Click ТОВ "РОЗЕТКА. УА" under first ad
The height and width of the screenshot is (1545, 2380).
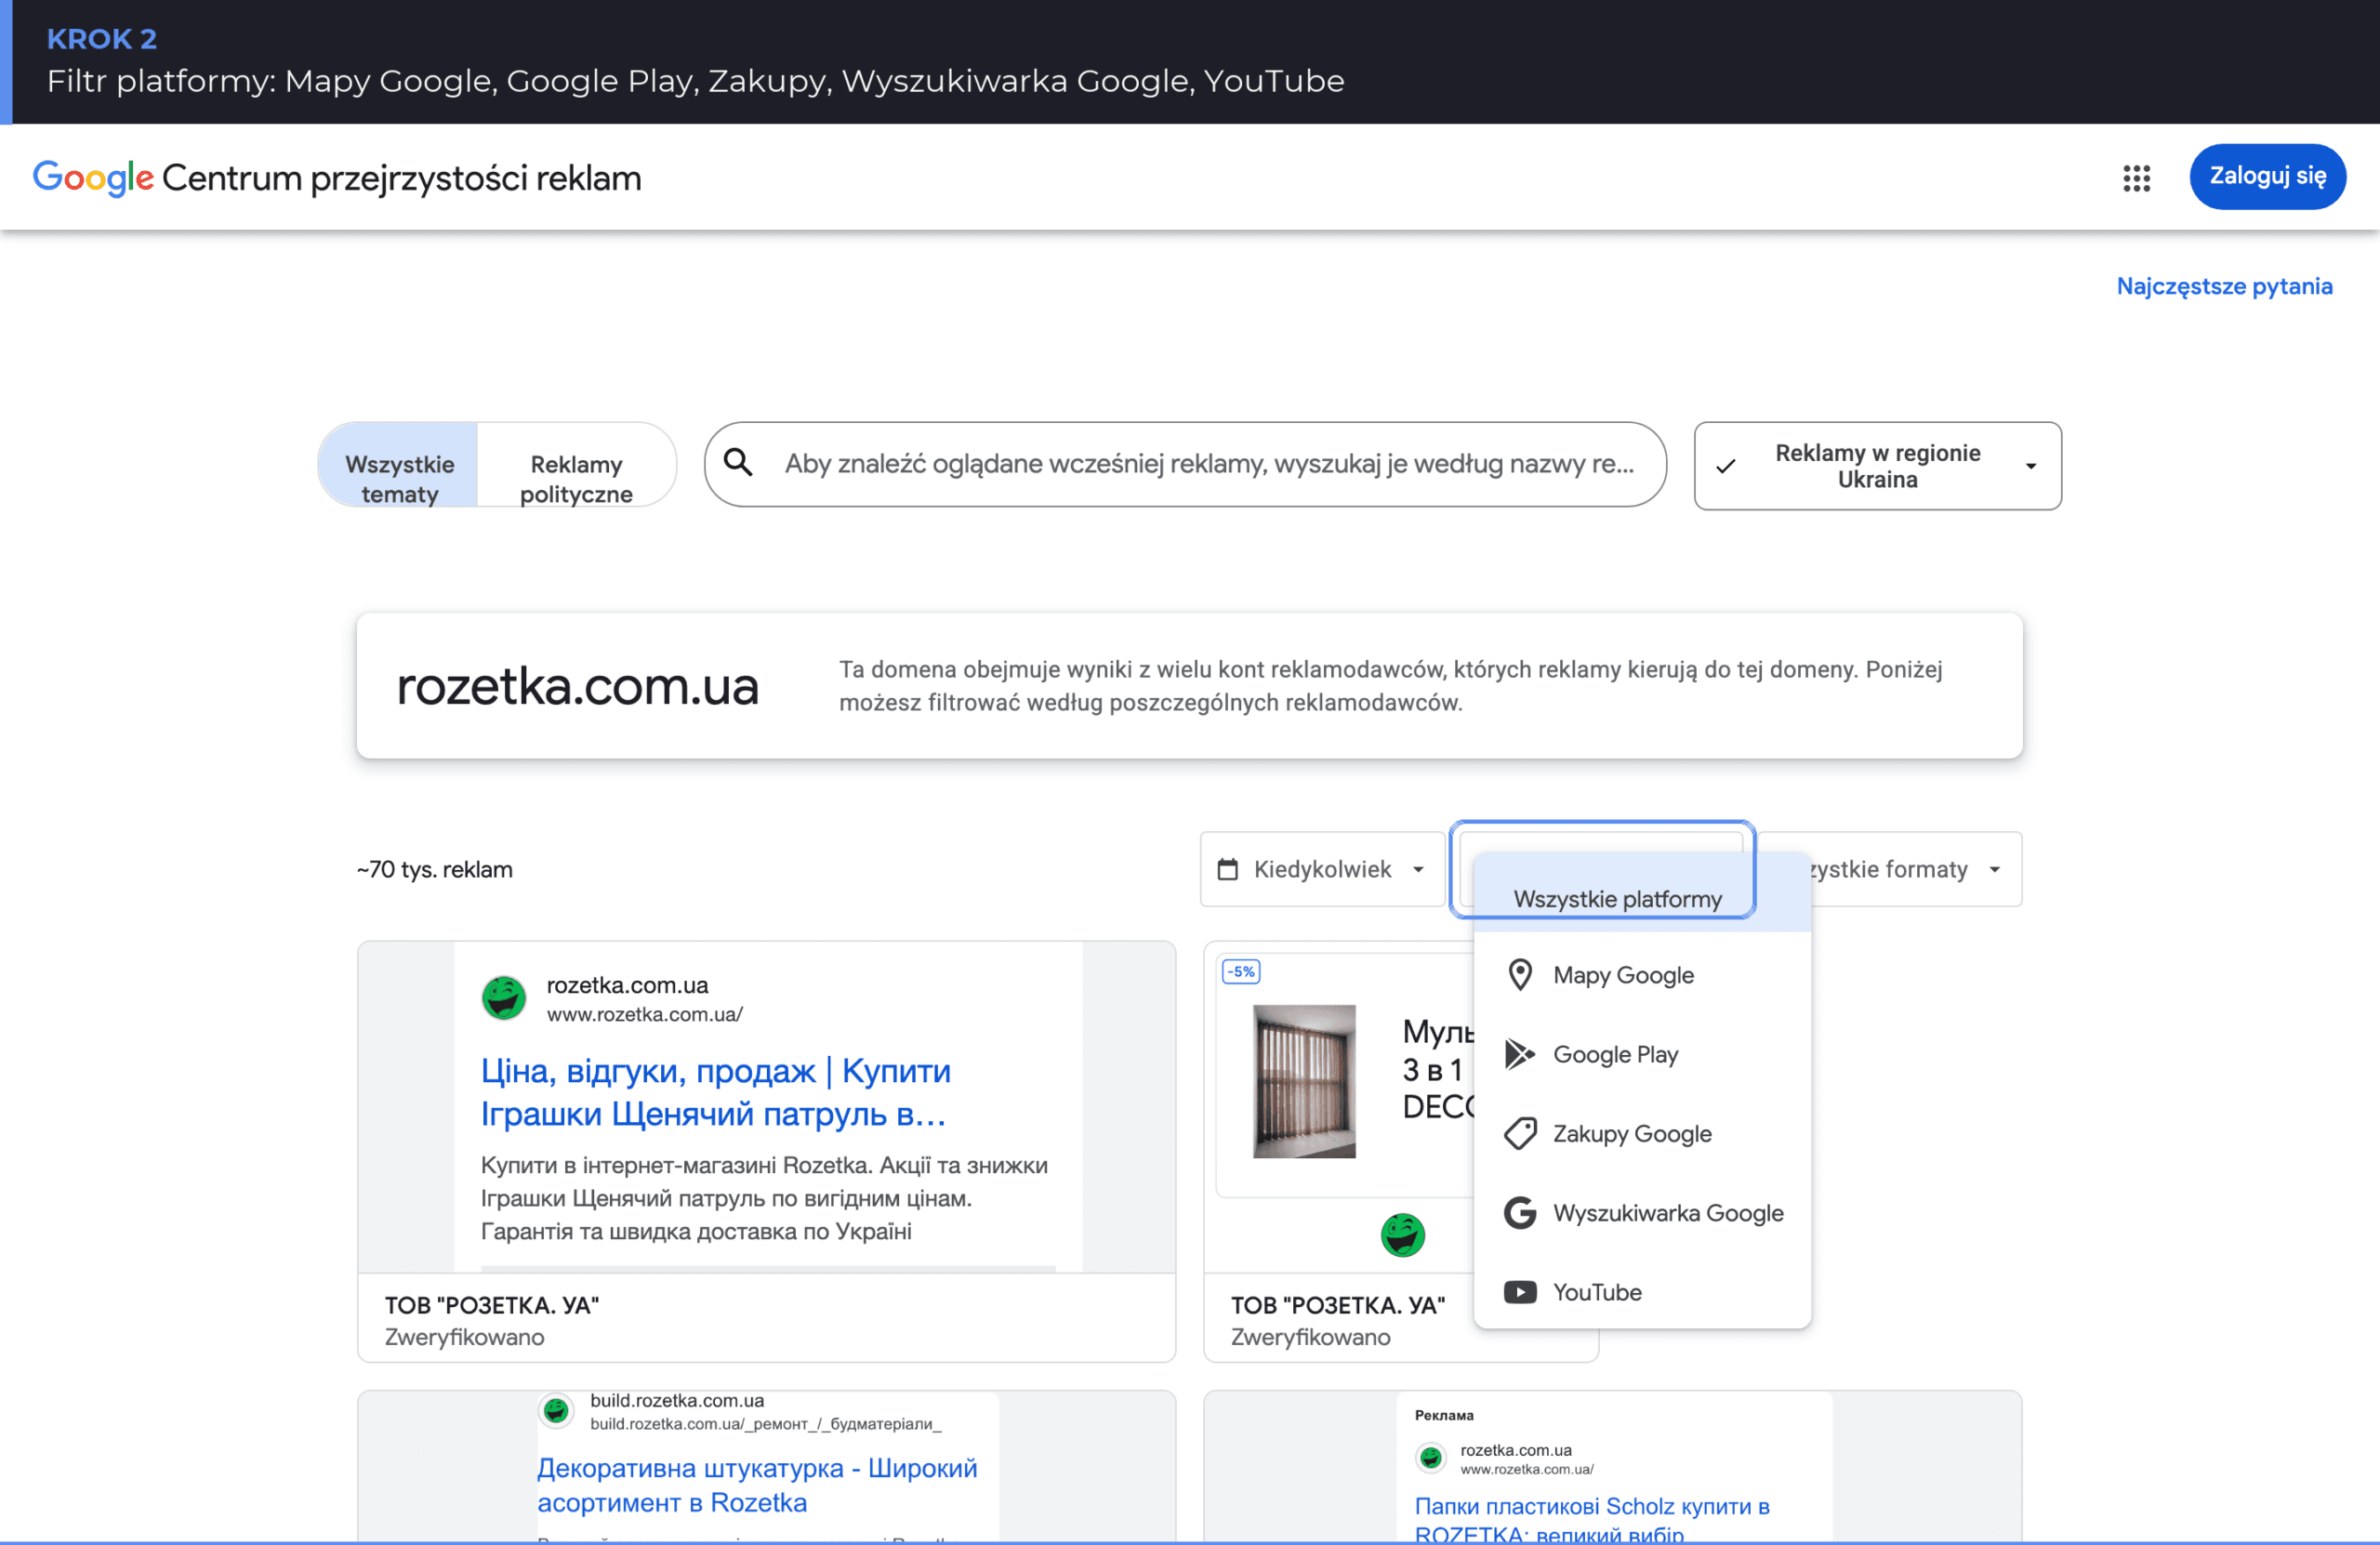pos(492,1305)
